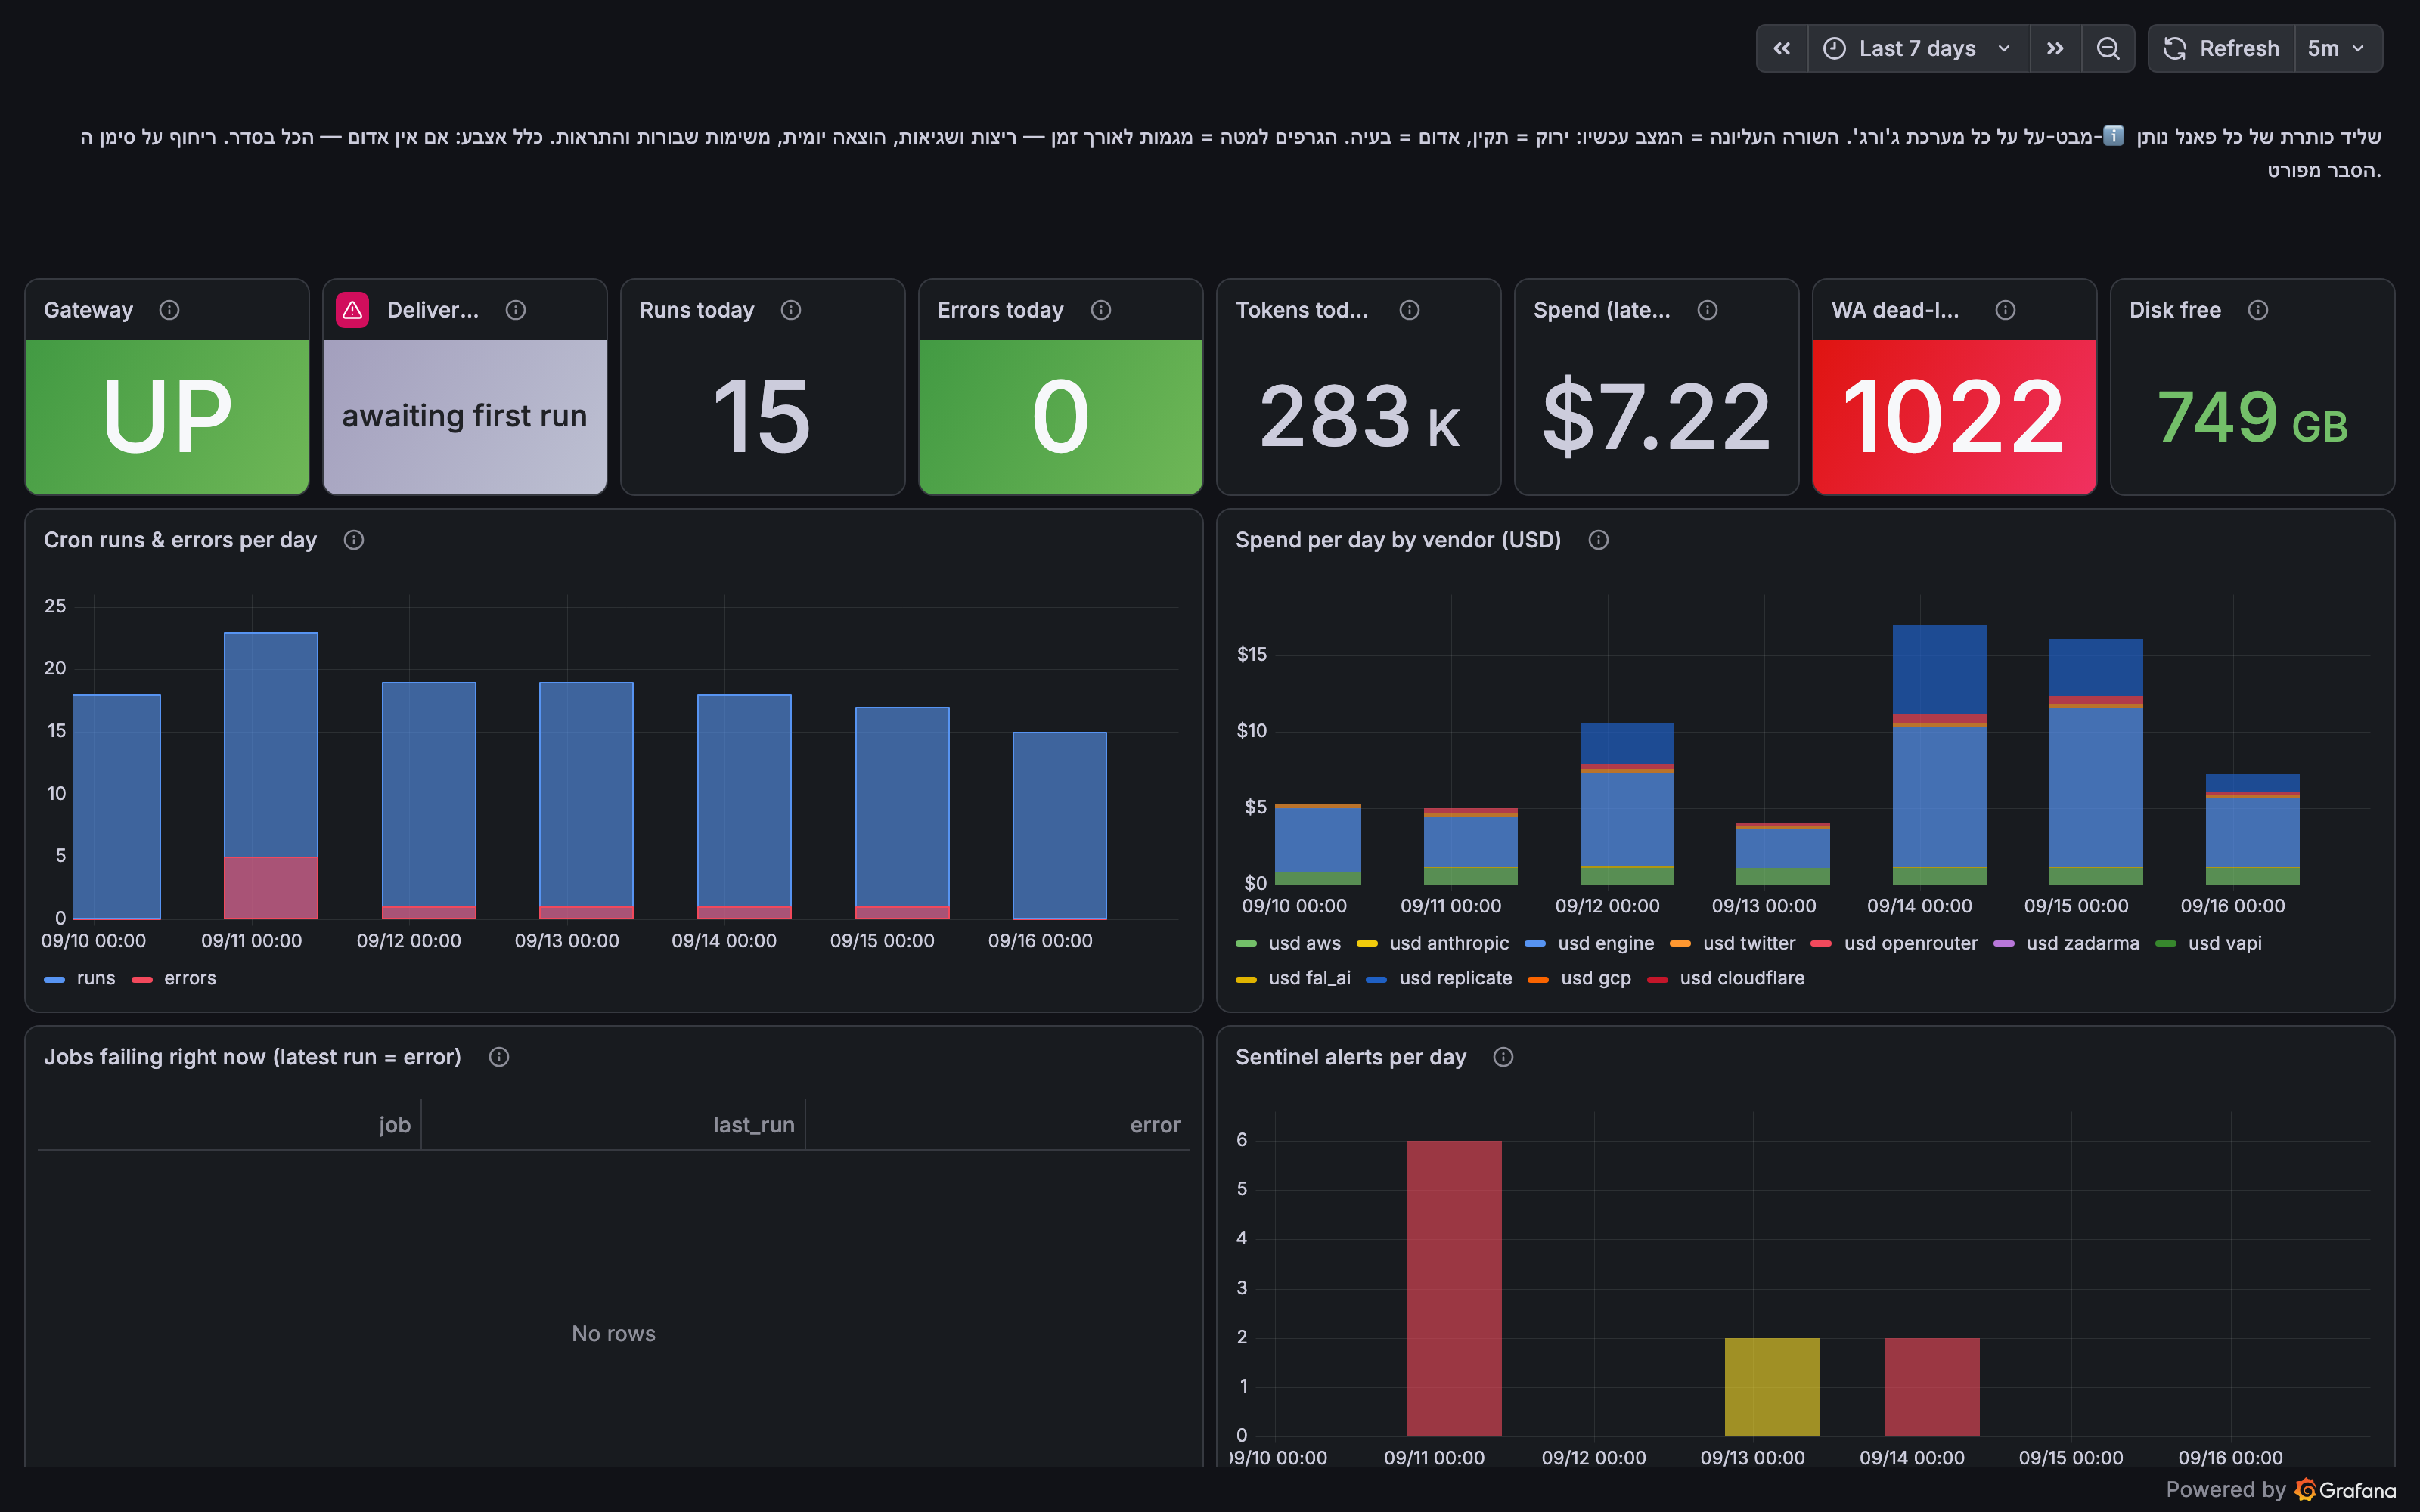Show info icon for Errors today
The height and width of the screenshot is (1512, 2420).
coord(1101,310)
